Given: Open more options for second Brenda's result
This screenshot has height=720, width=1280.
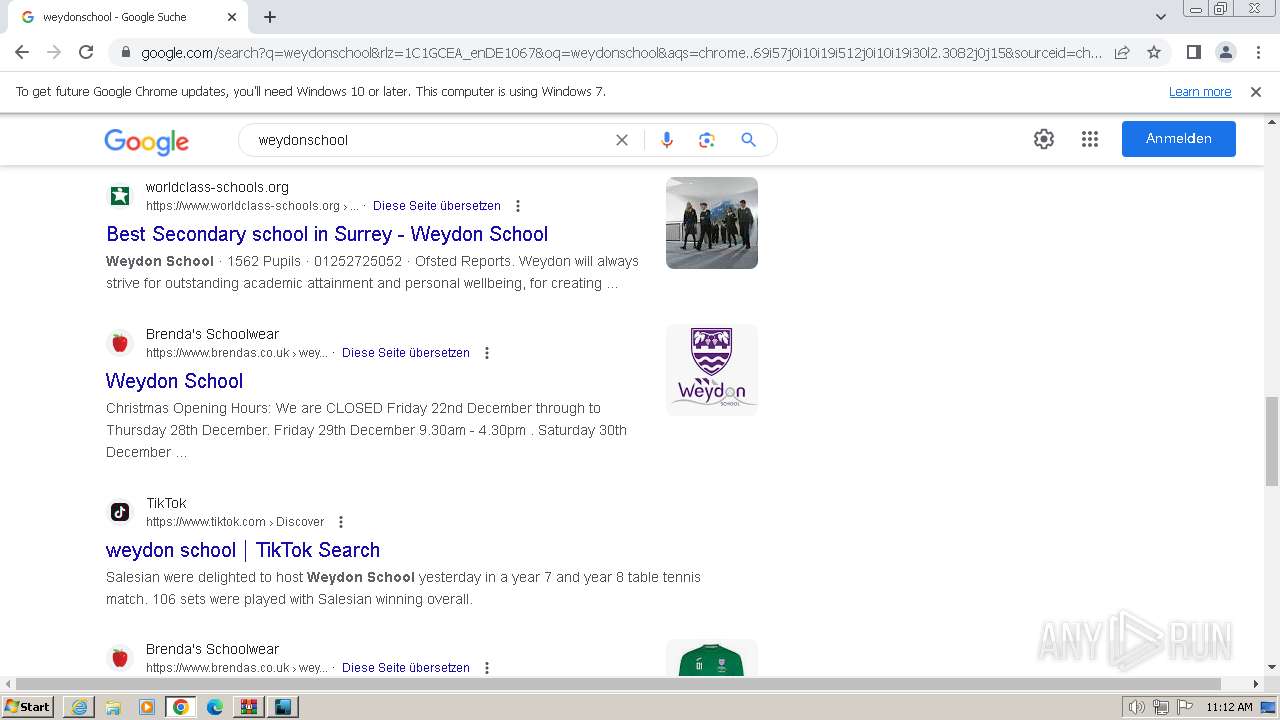Looking at the screenshot, I should pyautogui.click(x=487, y=668).
